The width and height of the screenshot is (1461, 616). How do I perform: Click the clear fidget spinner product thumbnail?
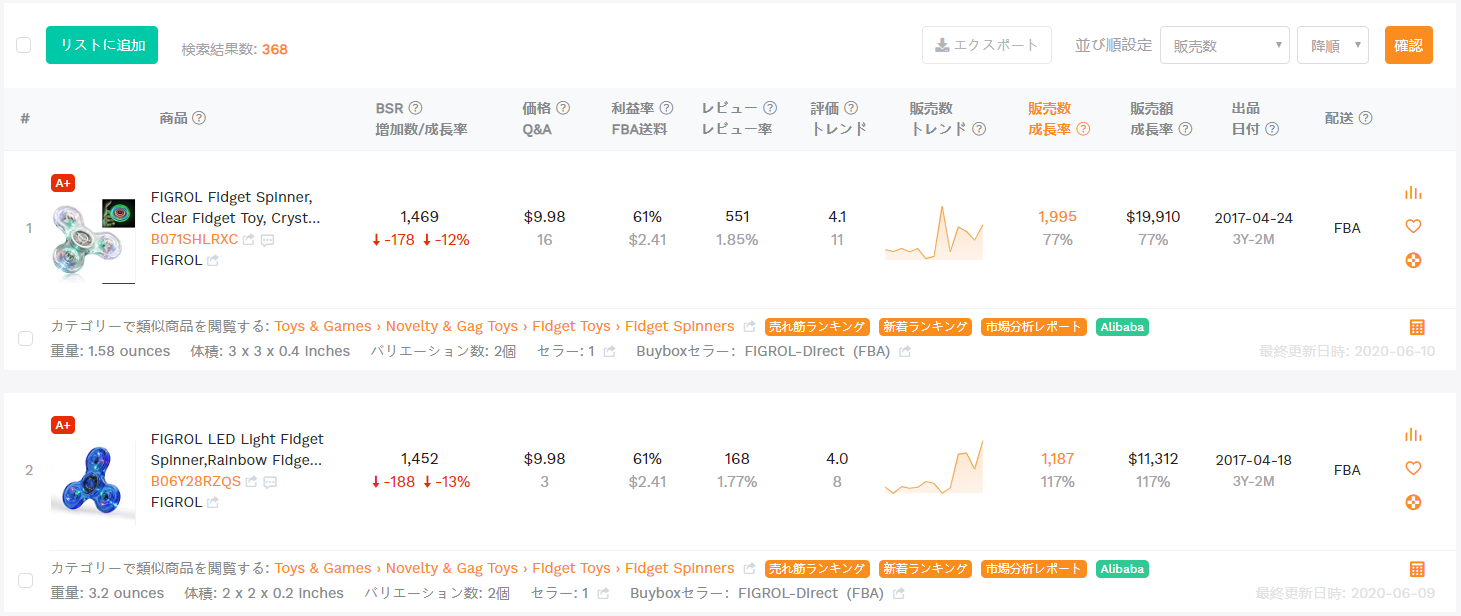93,240
